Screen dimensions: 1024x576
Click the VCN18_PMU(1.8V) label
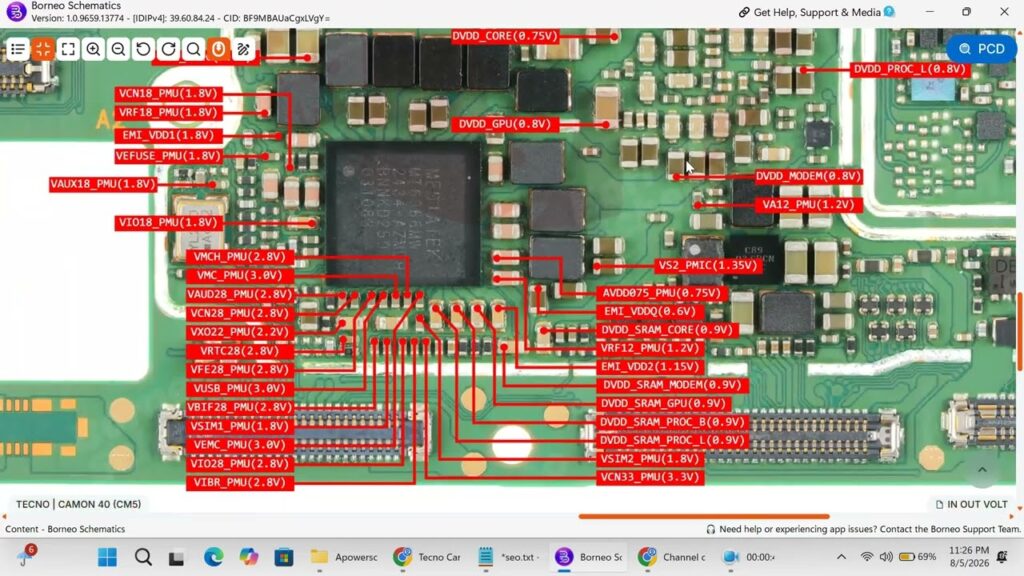(168, 93)
